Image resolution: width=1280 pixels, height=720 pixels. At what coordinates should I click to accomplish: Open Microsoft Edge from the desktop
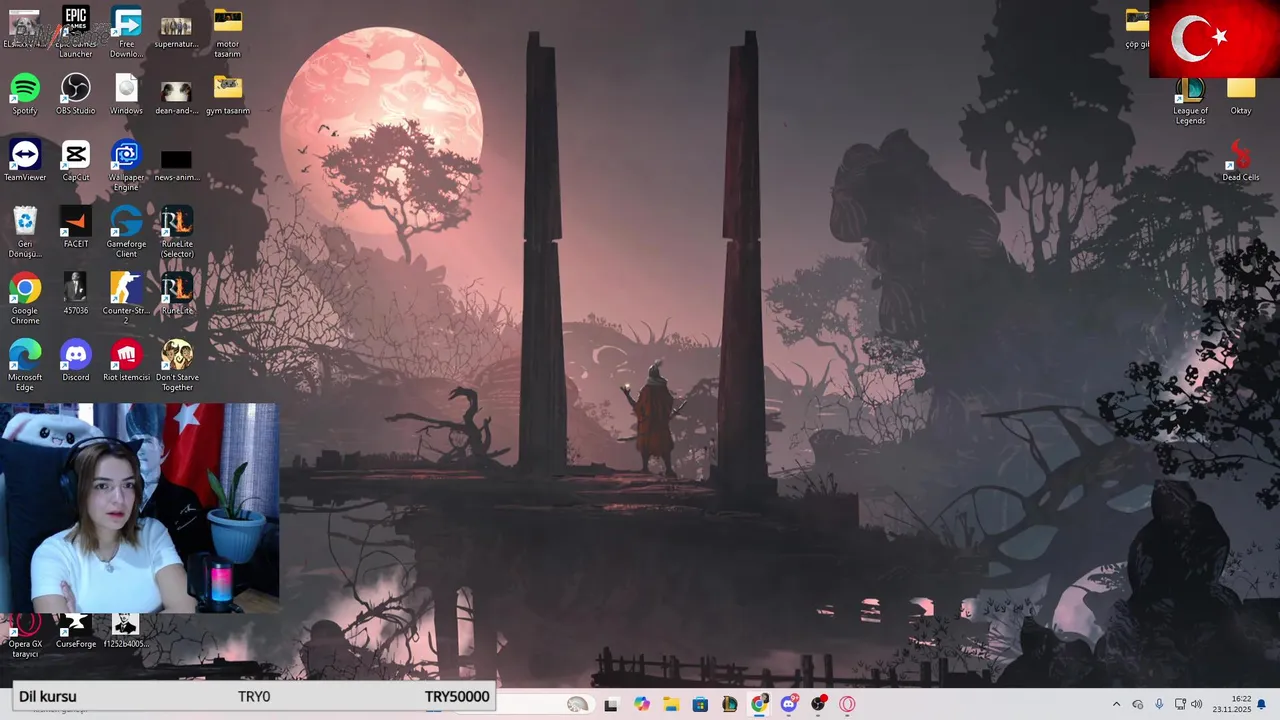pos(25,366)
